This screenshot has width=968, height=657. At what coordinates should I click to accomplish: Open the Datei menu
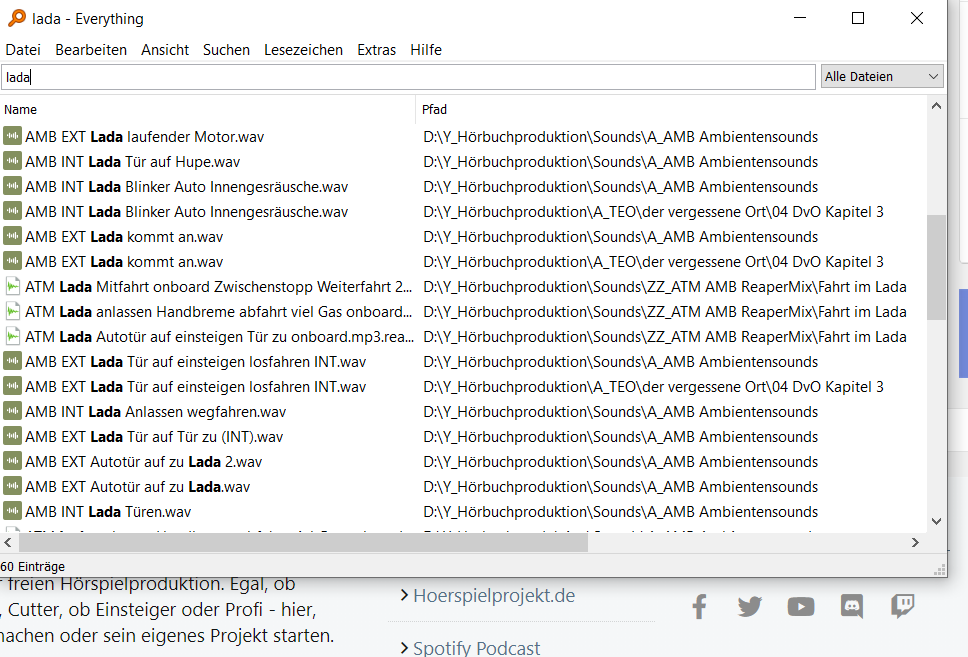point(23,49)
